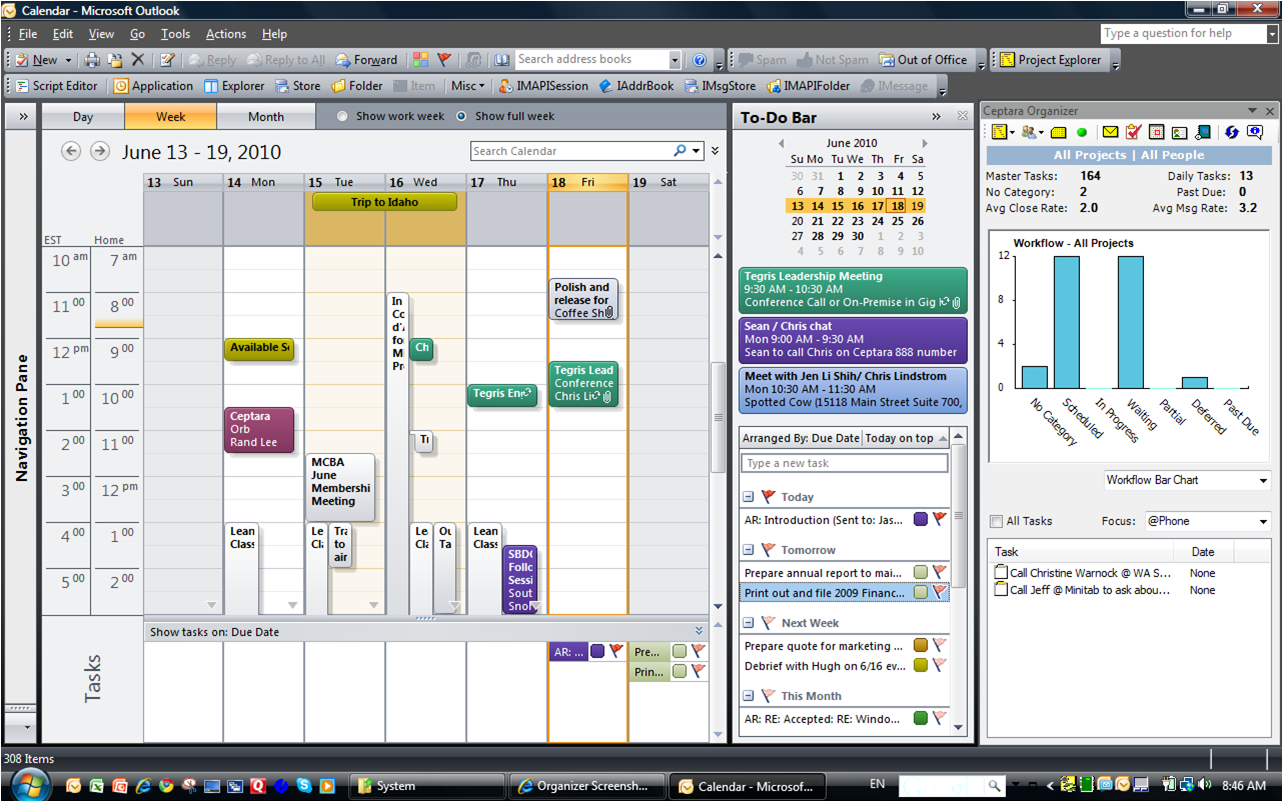
Task: Click the green circle icon in Ceptara Organizer
Action: (1081, 132)
